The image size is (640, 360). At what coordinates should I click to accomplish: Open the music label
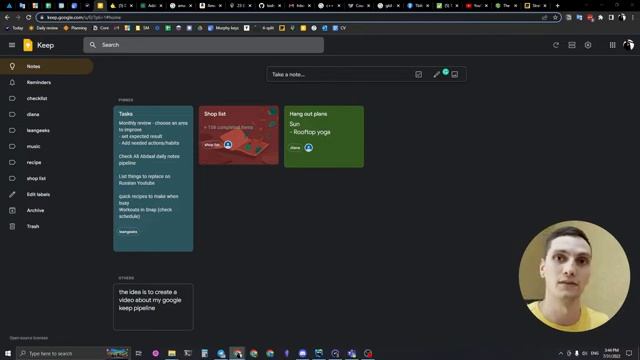coord(47,146)
